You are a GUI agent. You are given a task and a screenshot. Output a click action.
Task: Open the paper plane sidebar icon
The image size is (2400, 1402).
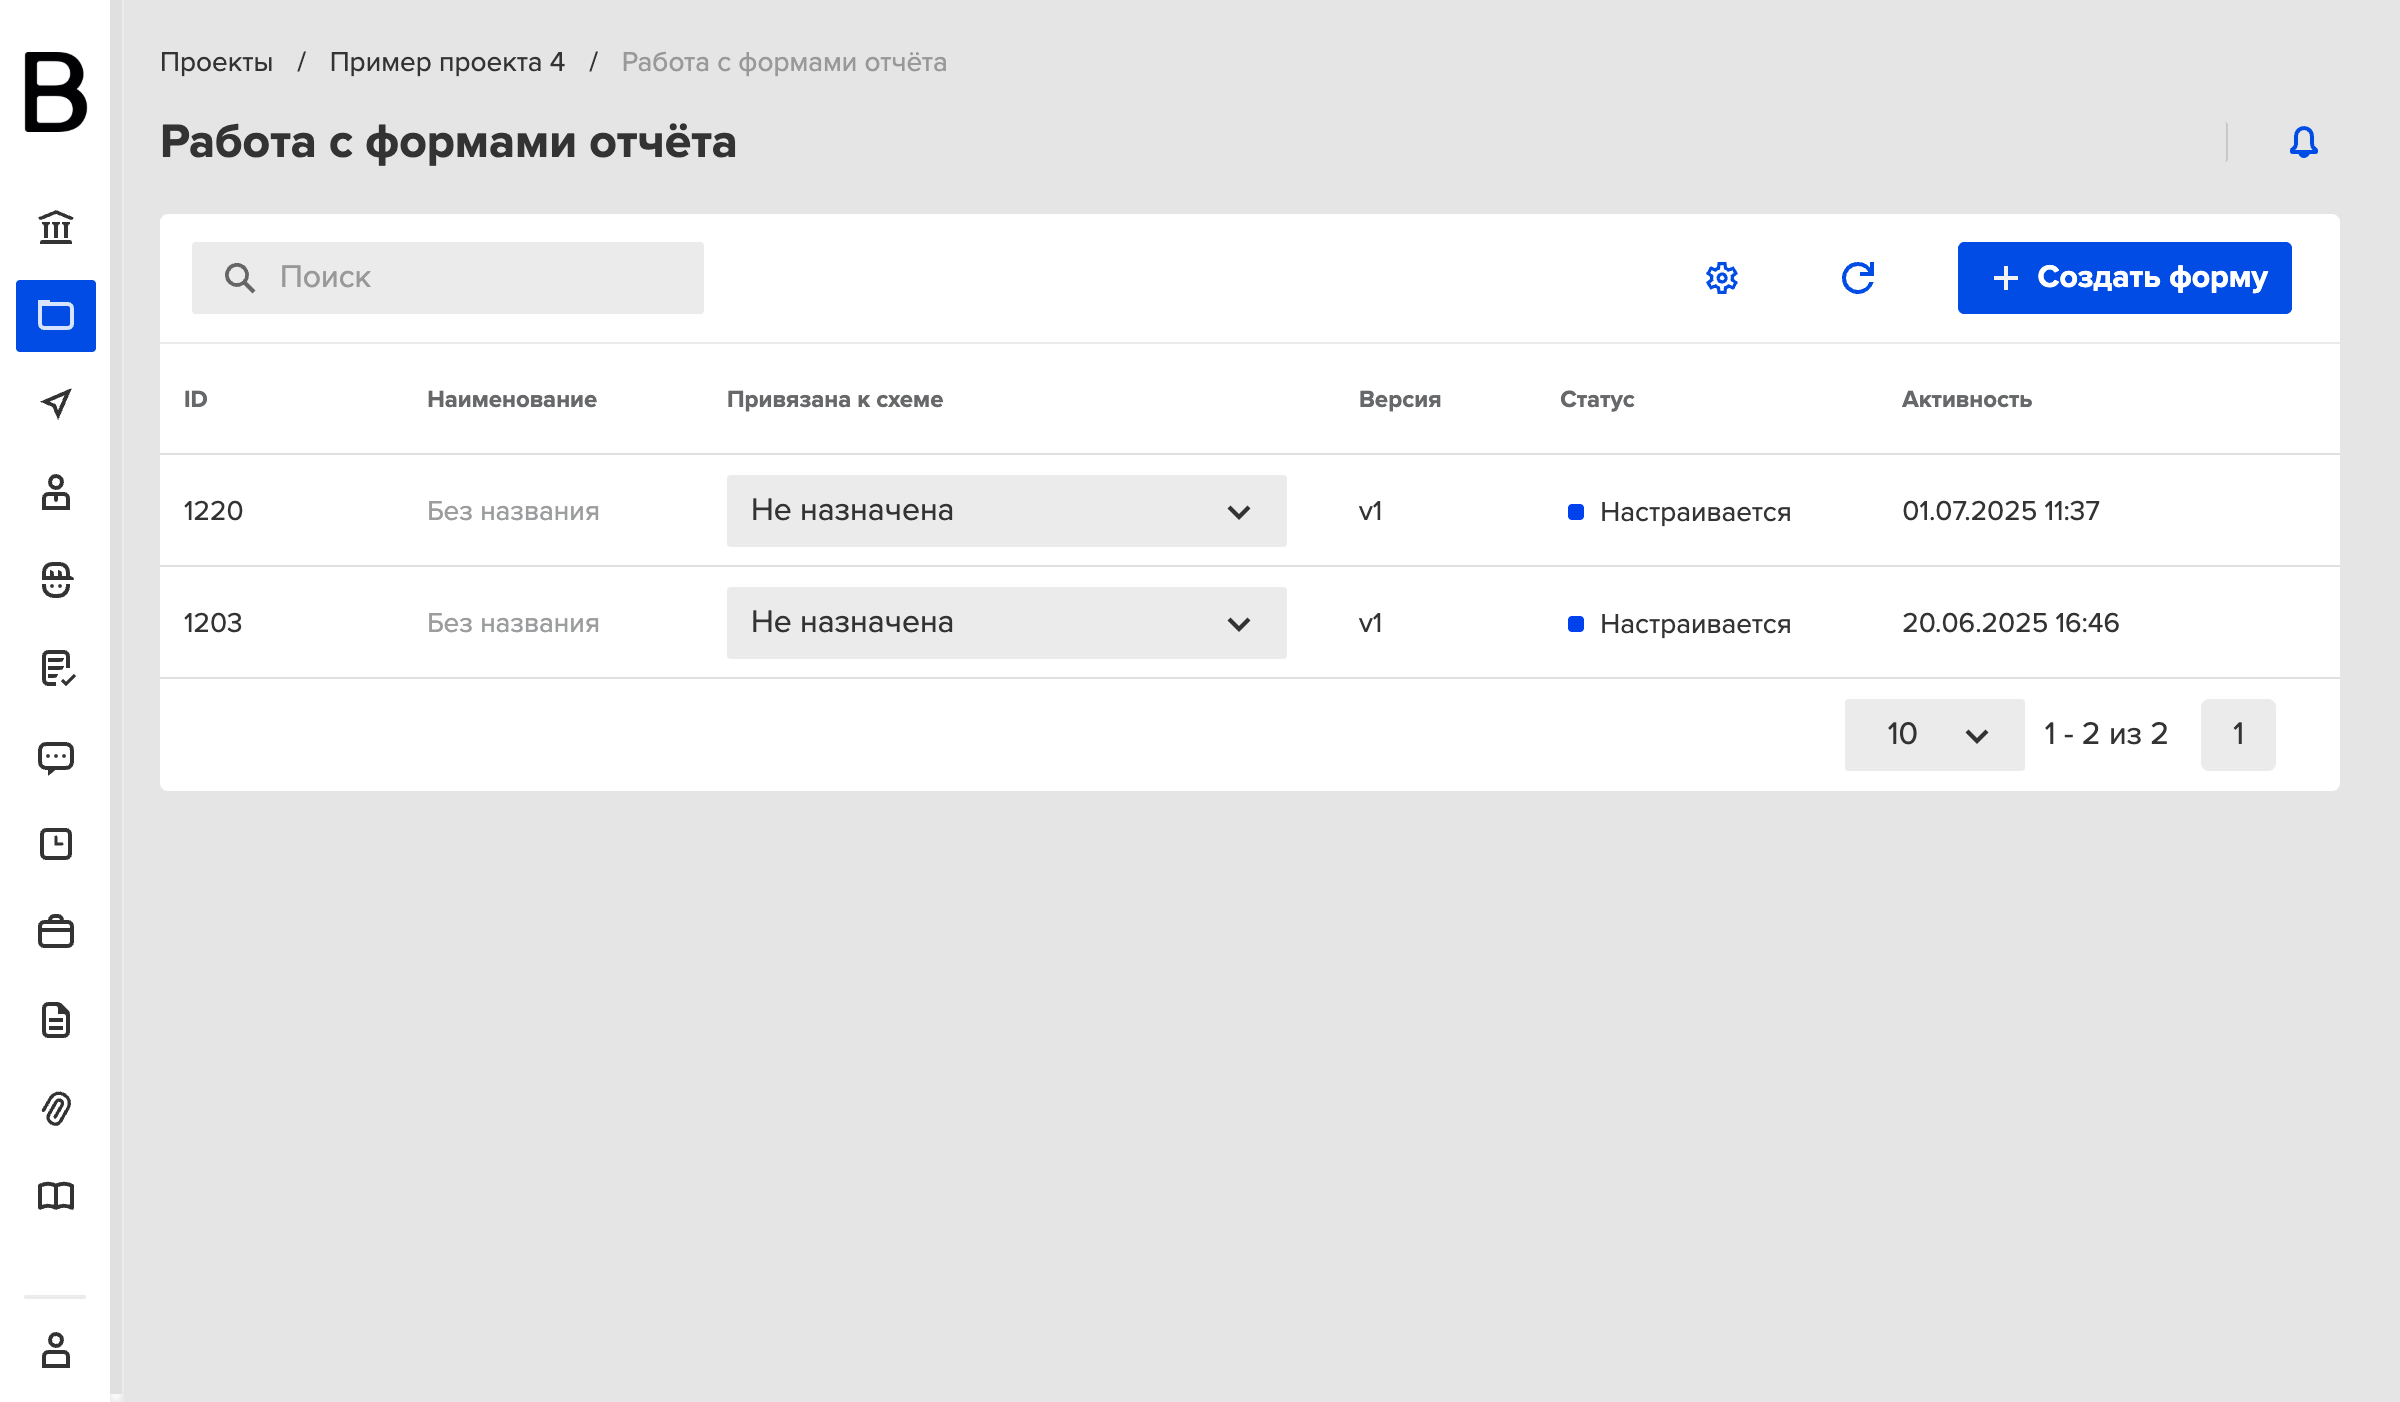(56, 404)
